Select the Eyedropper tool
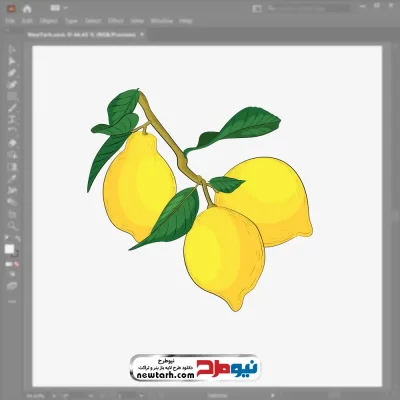 click(x=12, y=179)
